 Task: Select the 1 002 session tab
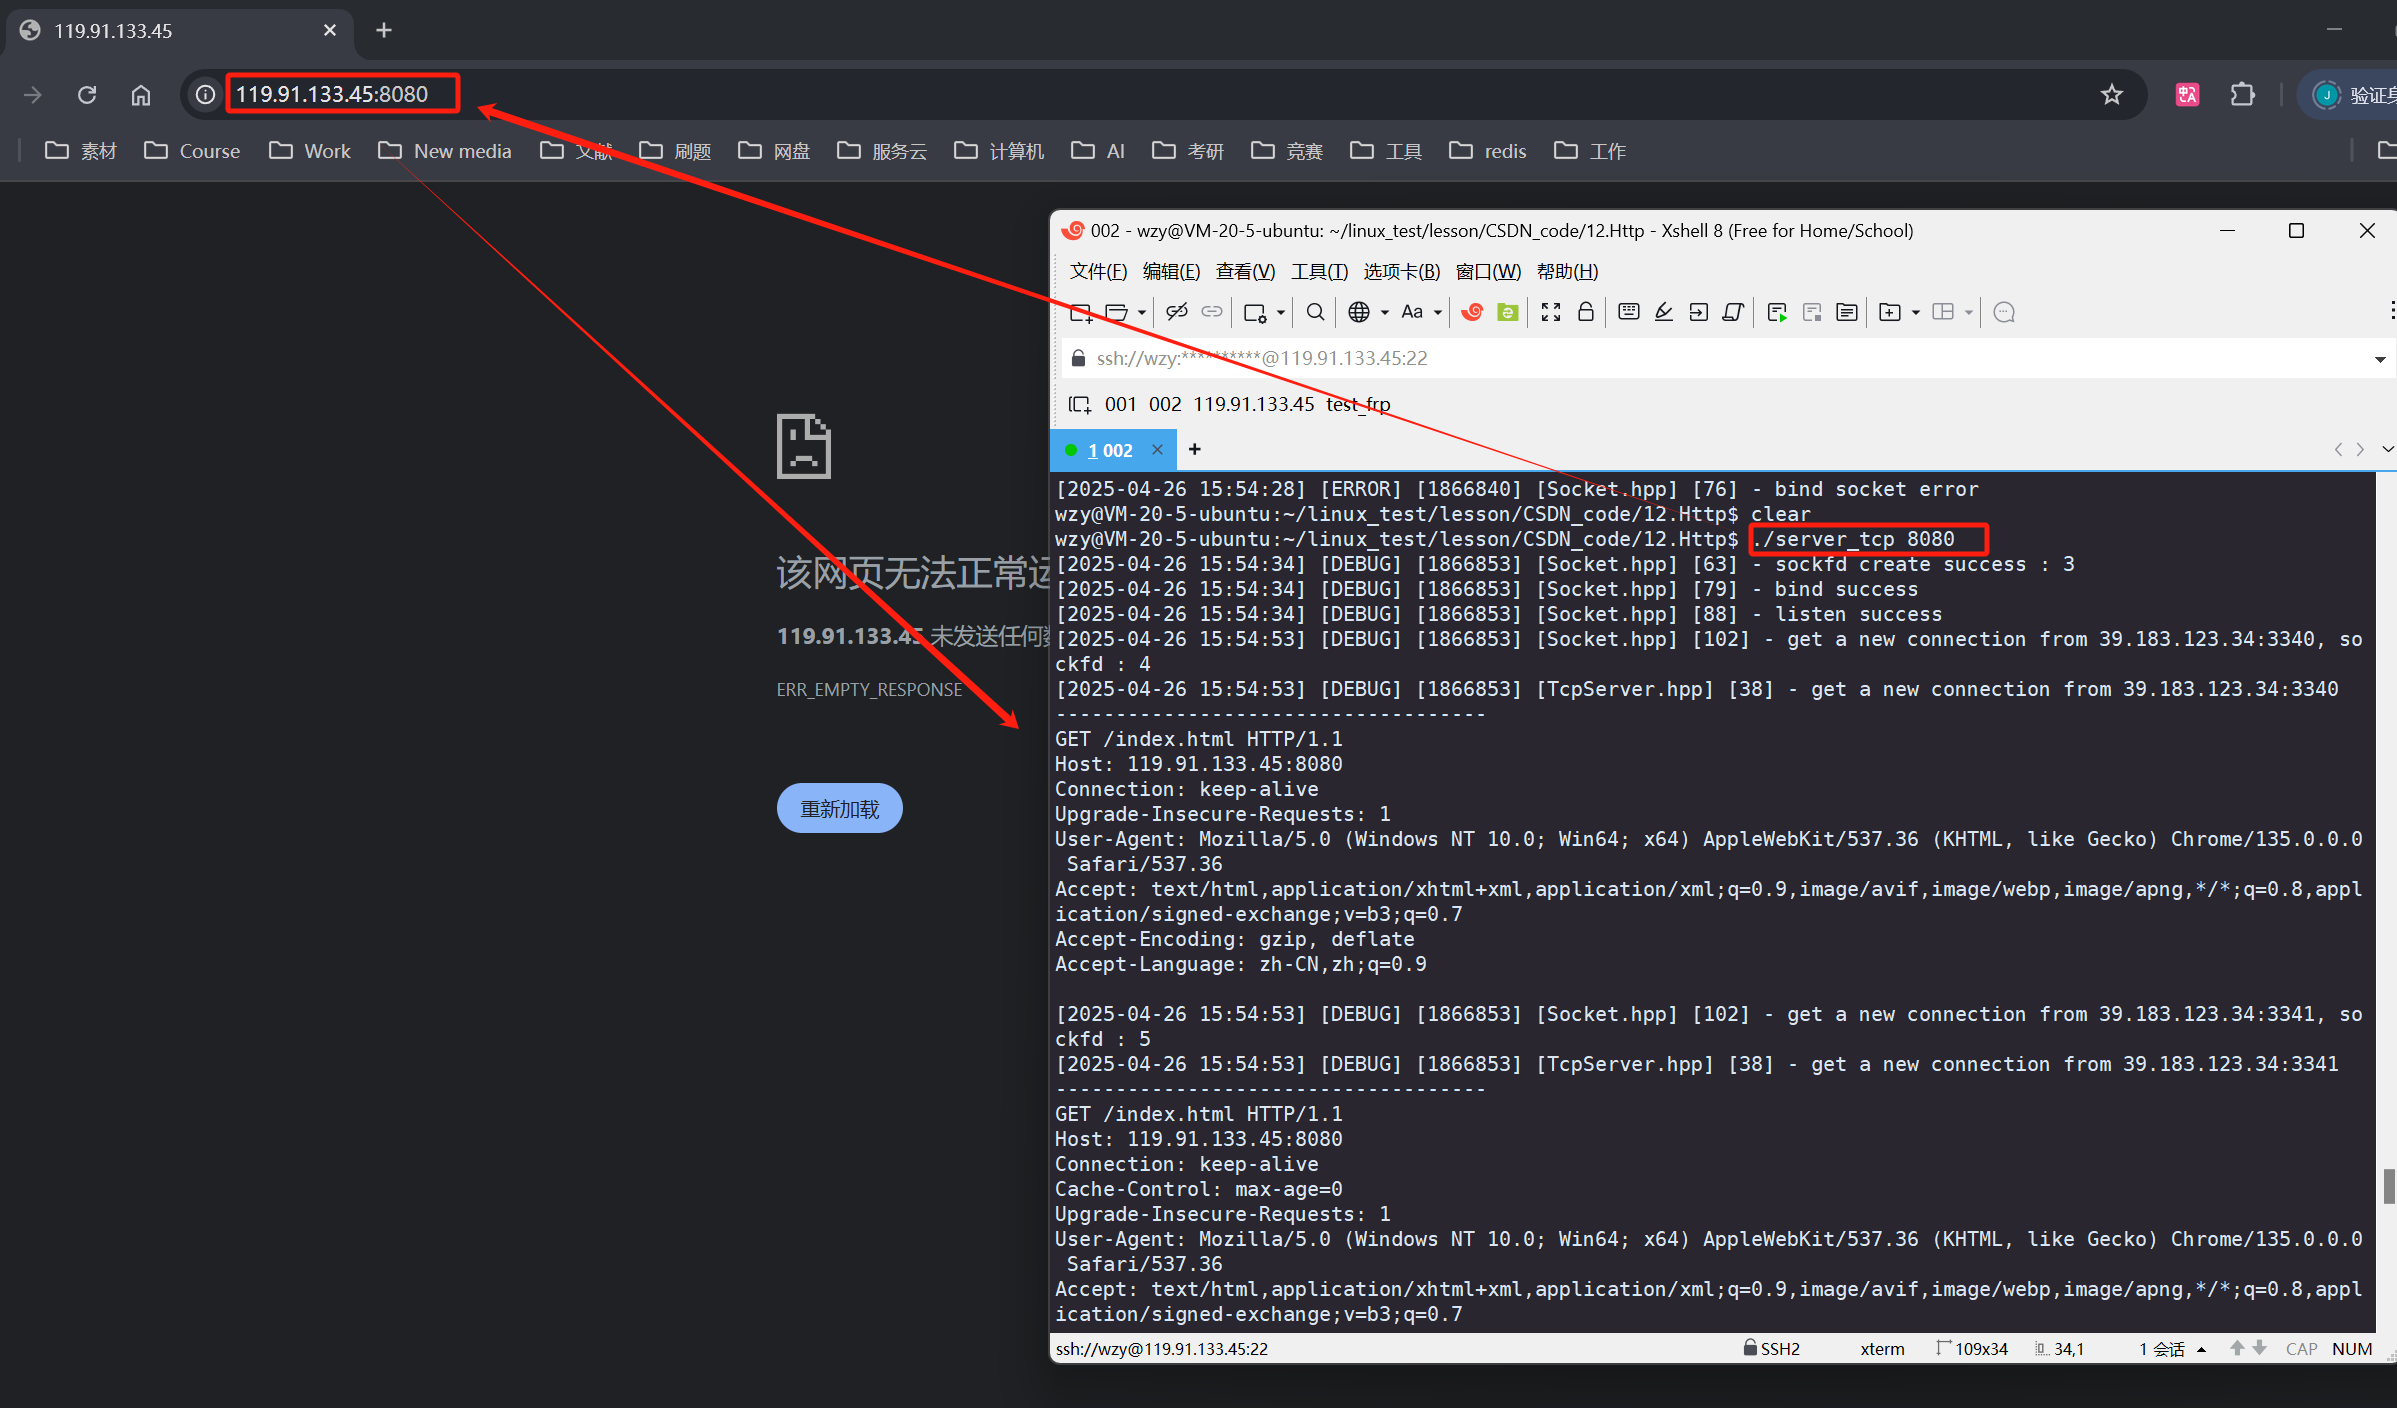click(x=1109, y=450)
